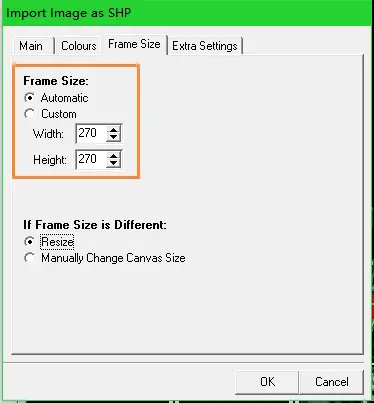374x403 pixels.
Task: Decrease Width with the down arrow
Action: pyautogui.click(x=114, y=137)
